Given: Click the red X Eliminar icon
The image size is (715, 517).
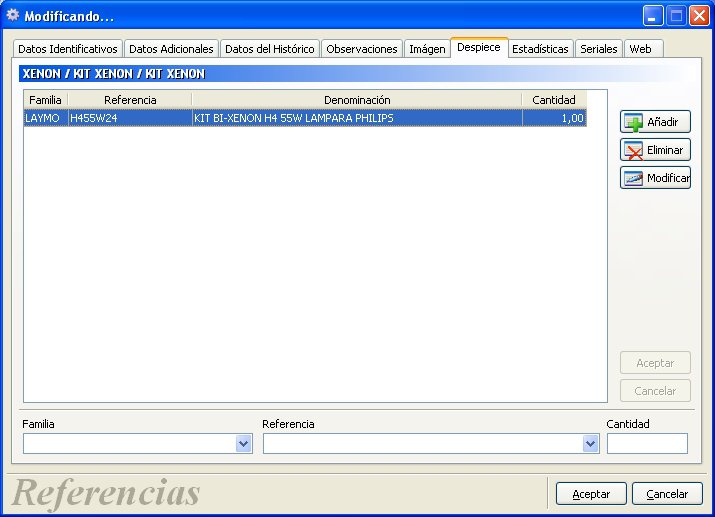Looking at the screenshot, I should 633,150.
